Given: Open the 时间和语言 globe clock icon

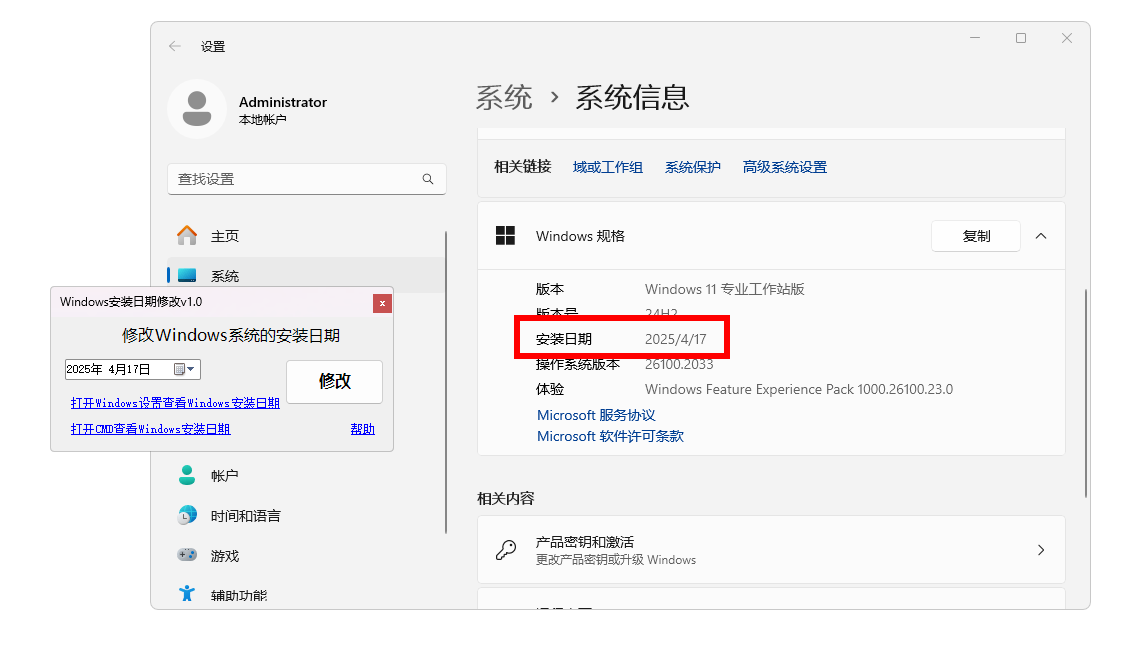Looking at the screenshot, I should (x=187, y=515).
